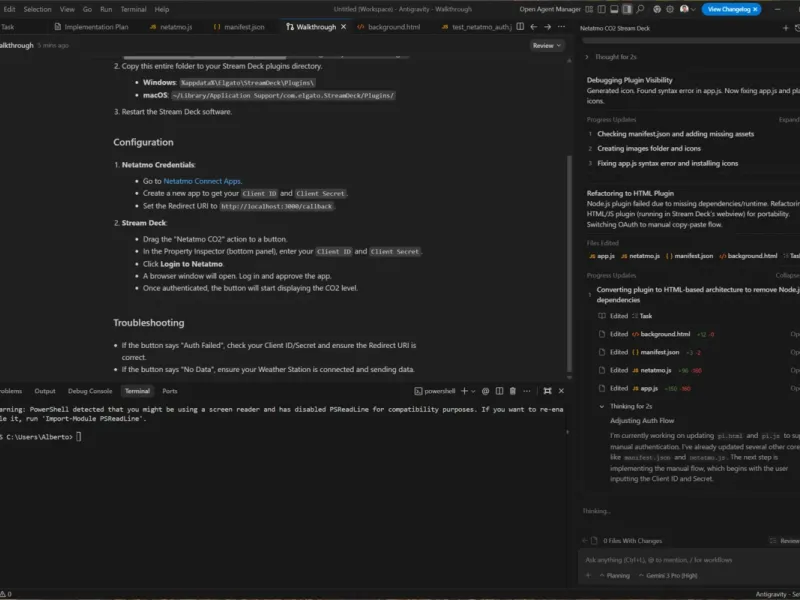
Task: Close the terminal panel with the X icon
Action: pos(561,391)
